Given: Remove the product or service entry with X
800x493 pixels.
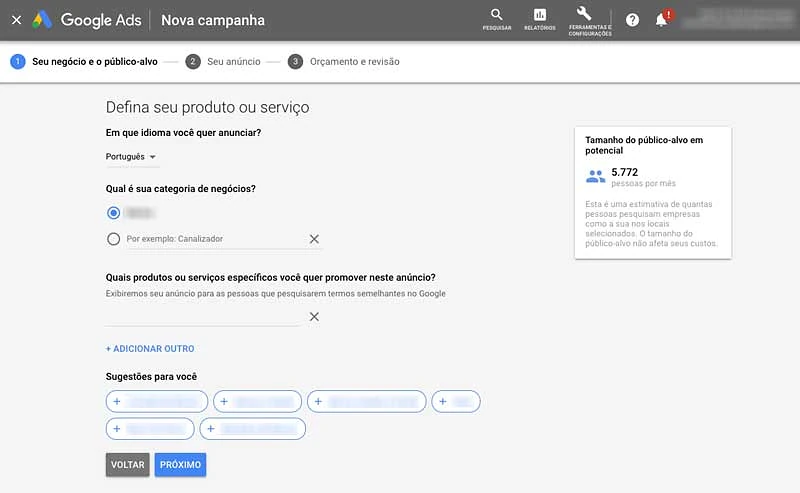Looking at the screenshot, I should click(314, 316).
